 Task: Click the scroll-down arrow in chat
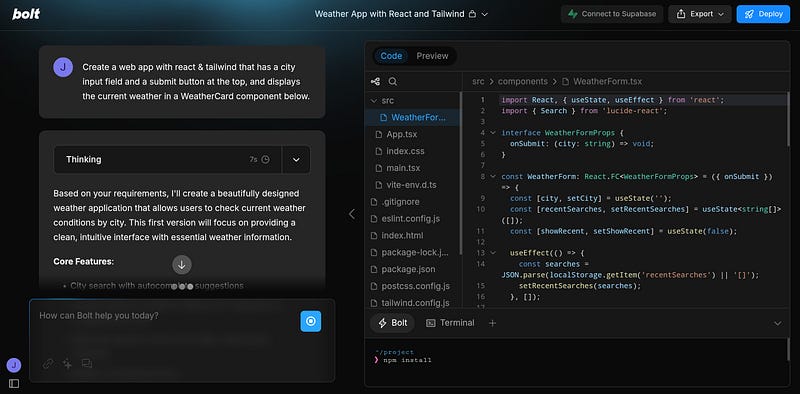182,264
